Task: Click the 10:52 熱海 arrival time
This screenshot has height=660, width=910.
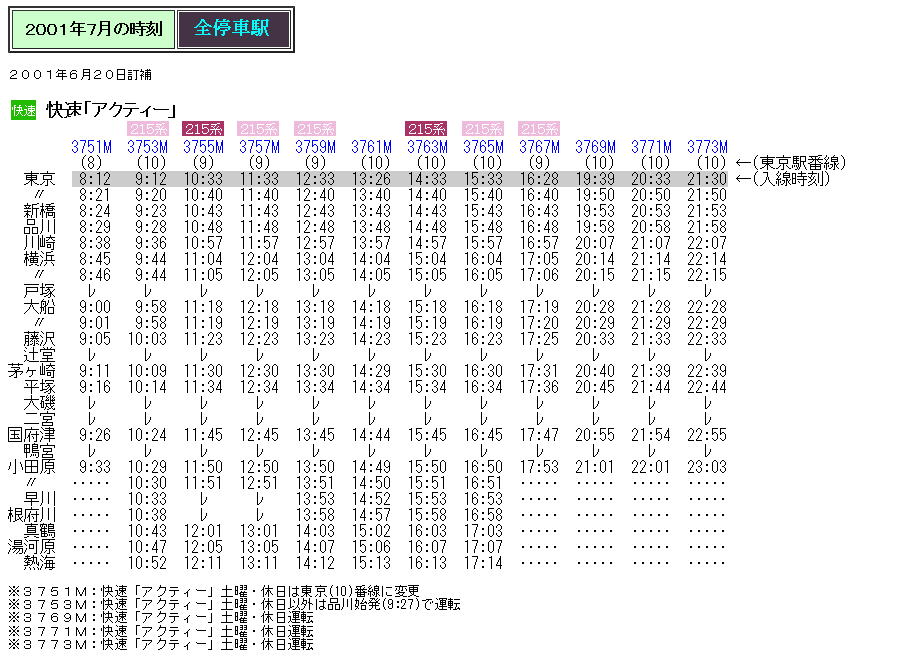Action: pyautogui.click(x=148, y=562)
